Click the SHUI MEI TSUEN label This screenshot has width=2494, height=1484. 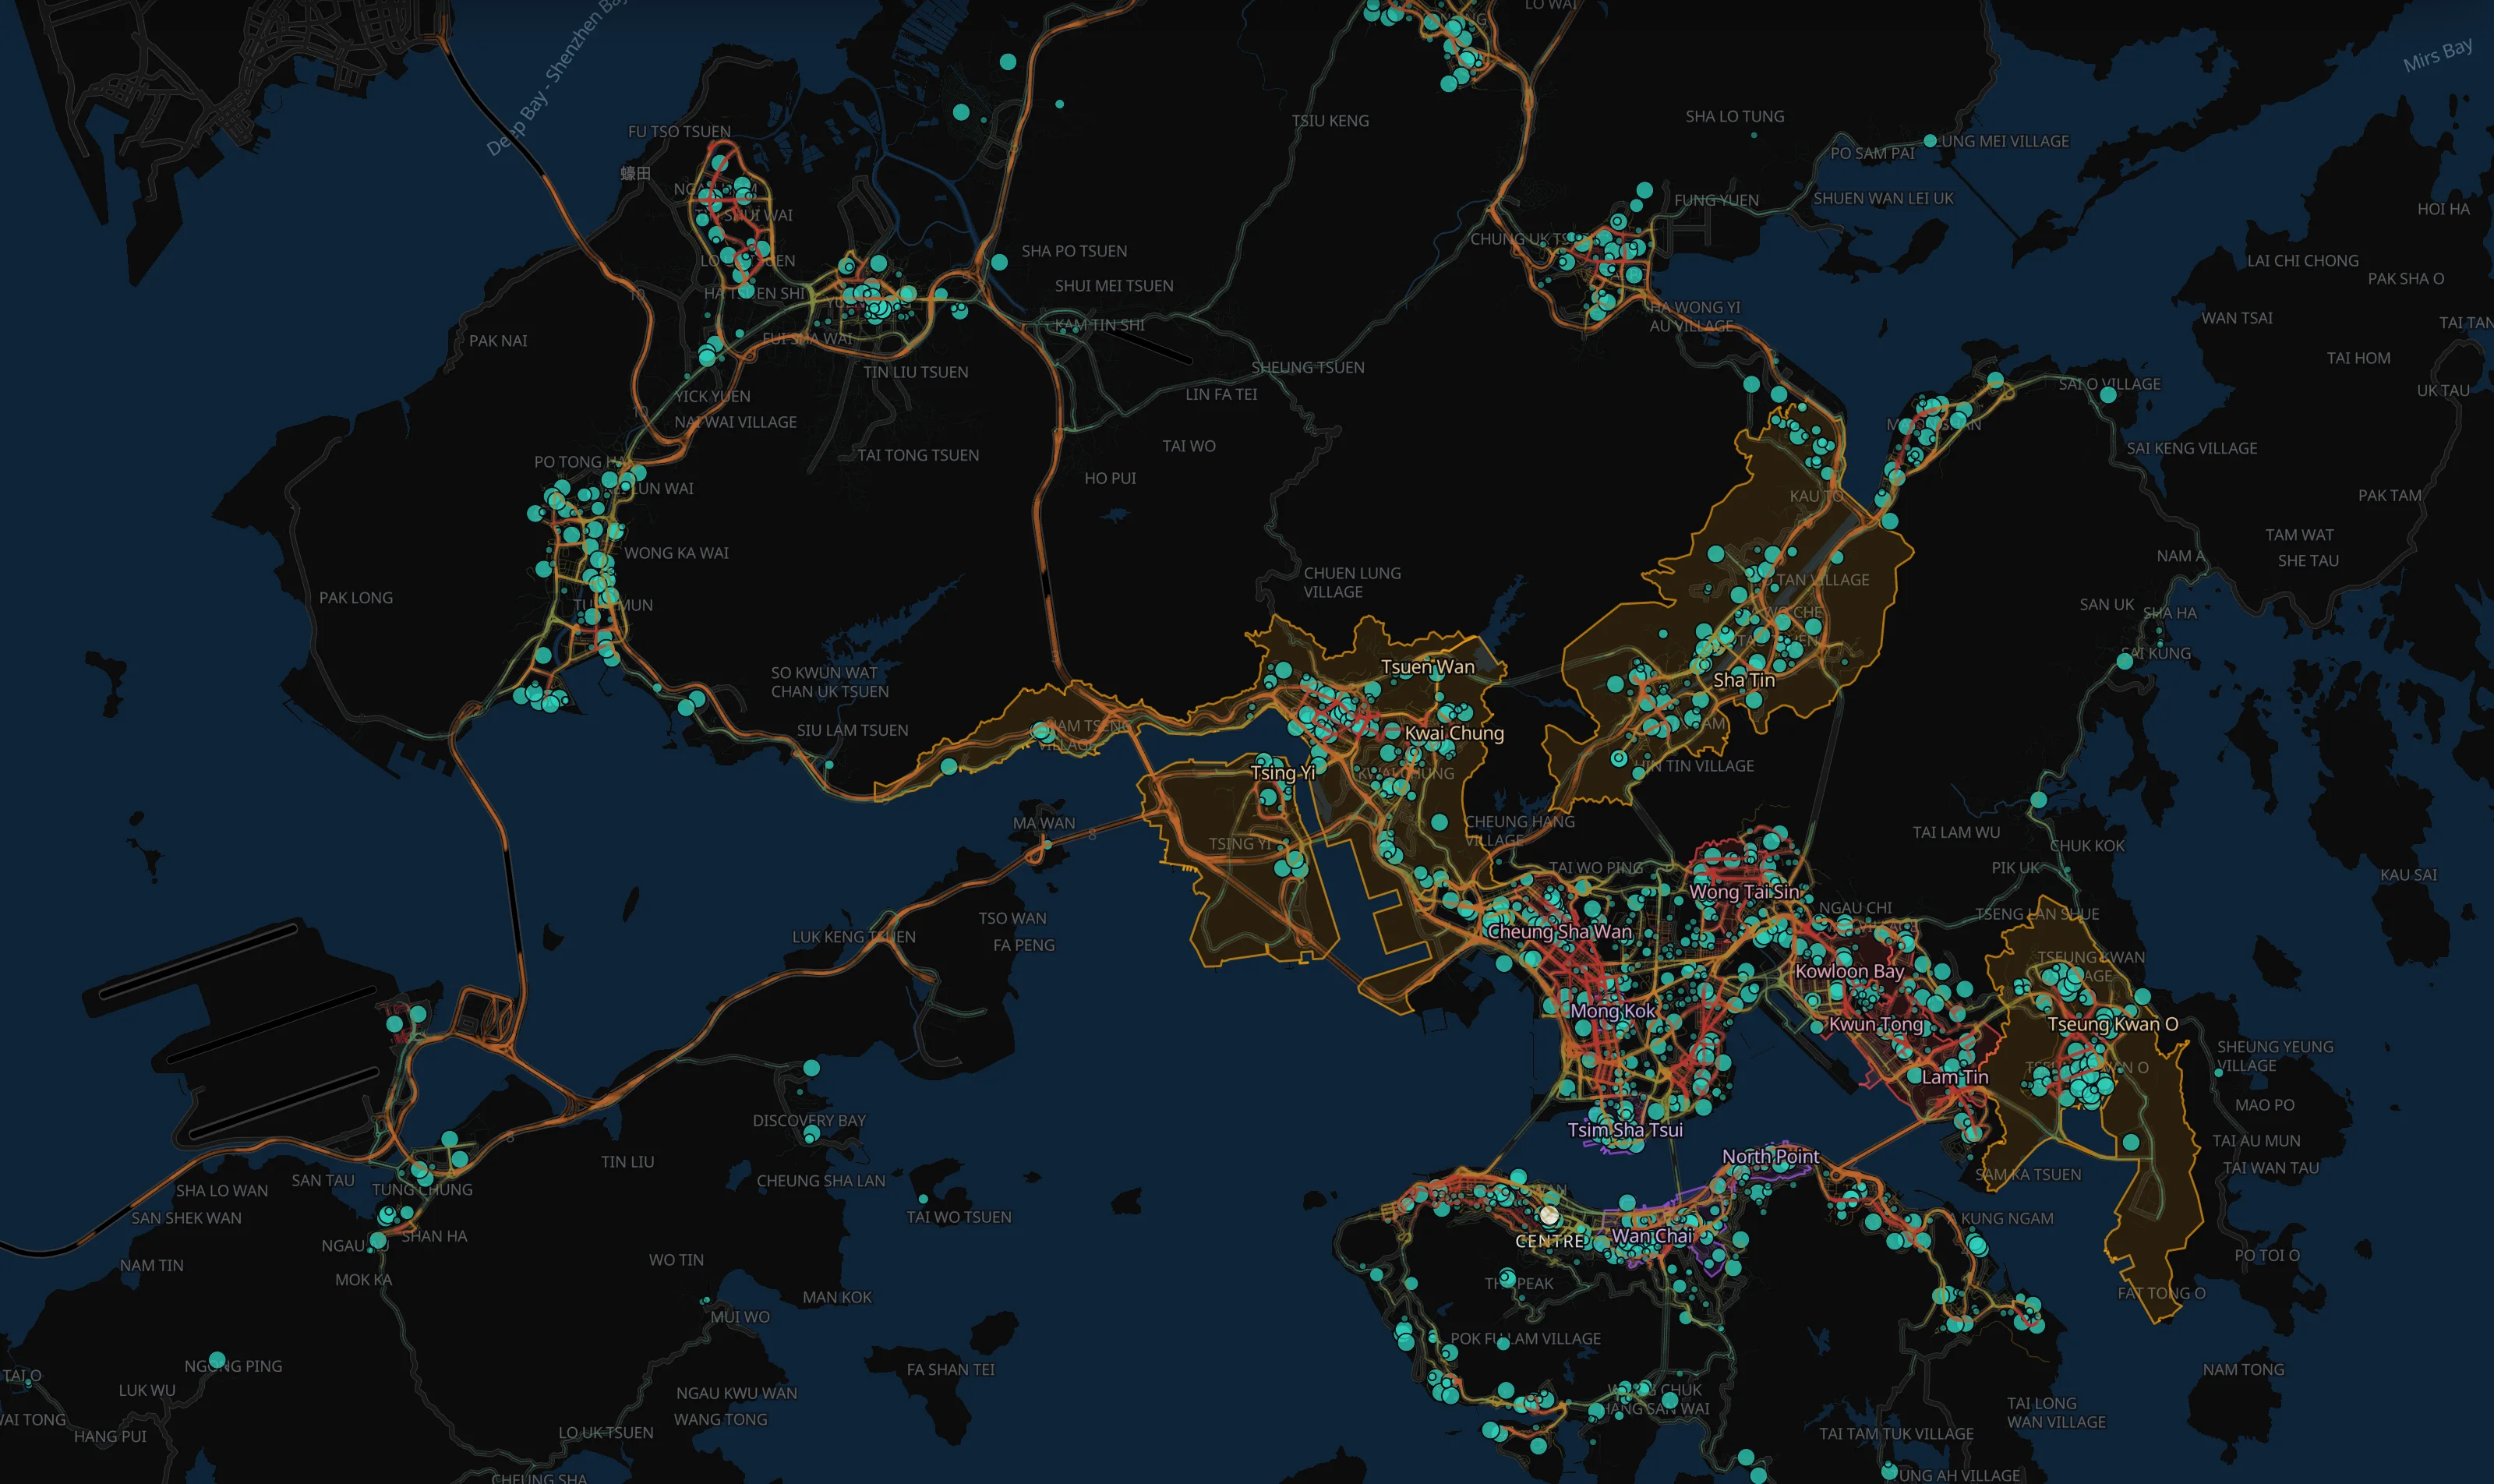point(1114,286)
